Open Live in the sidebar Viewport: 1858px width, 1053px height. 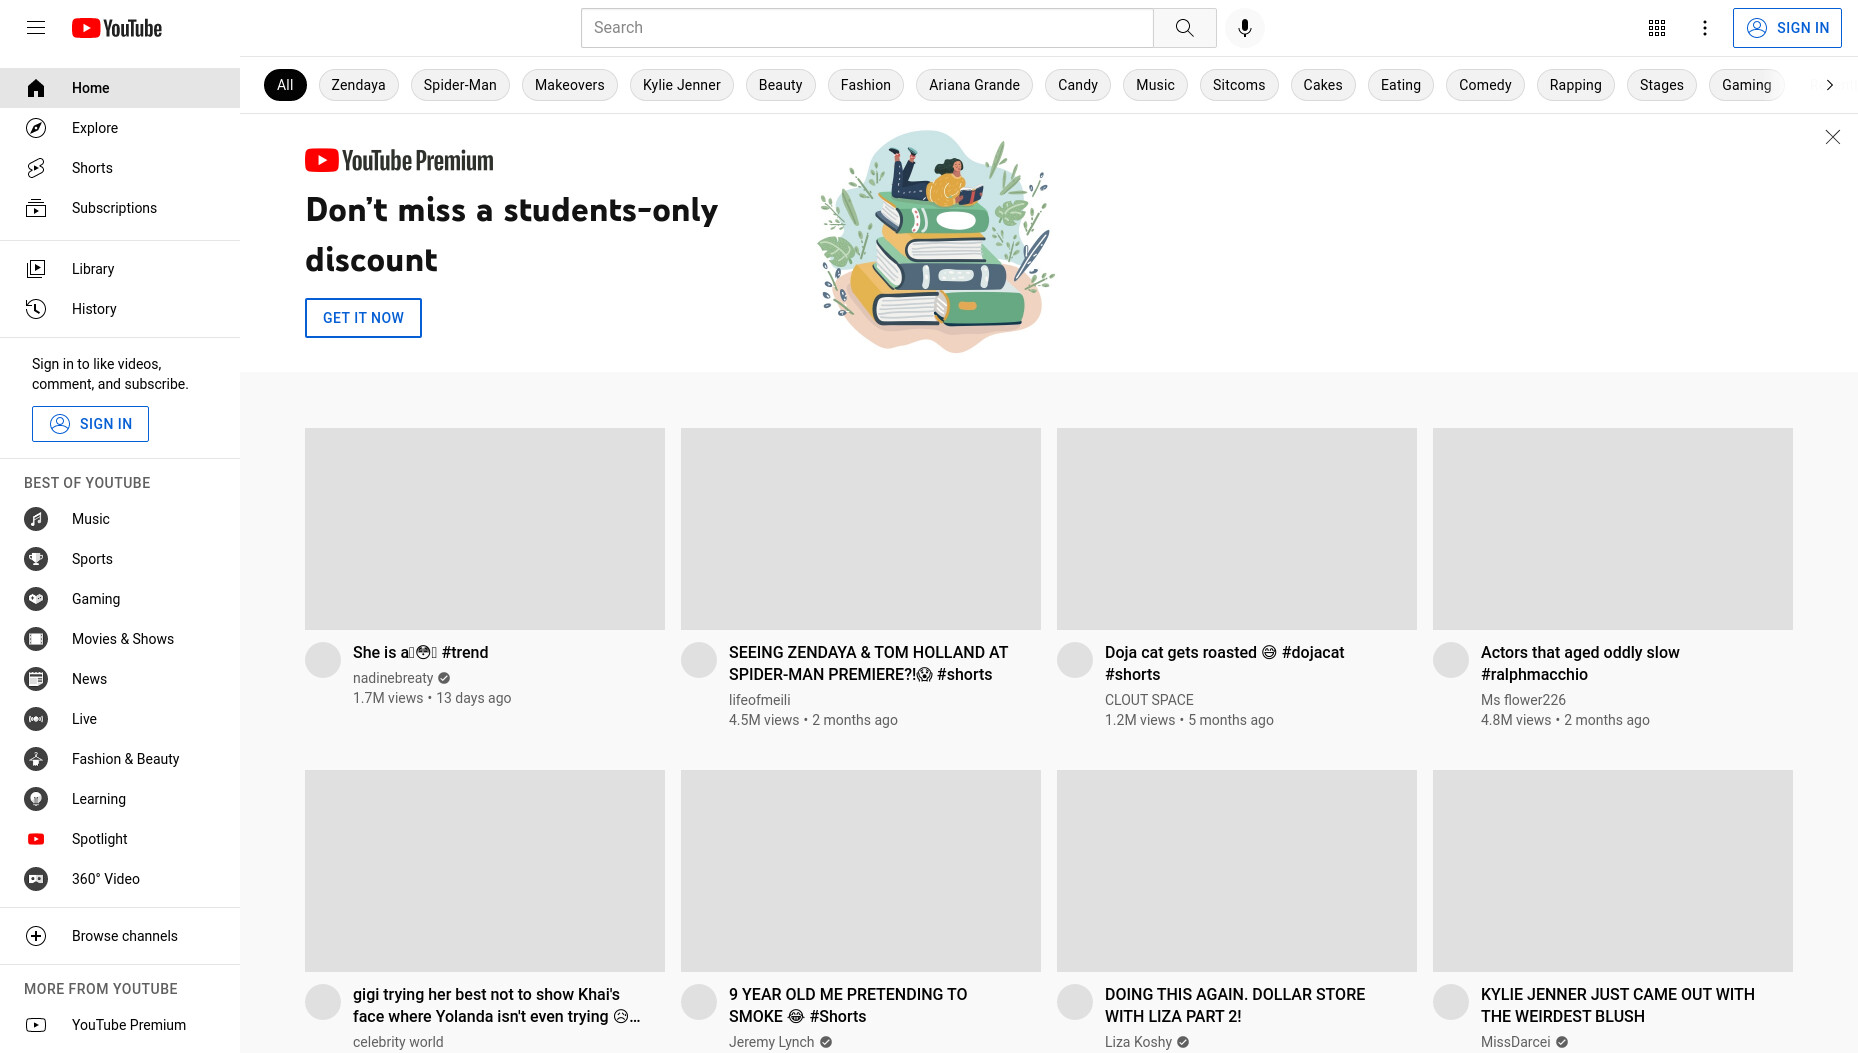pyautogui.click(x=120, y=719)
